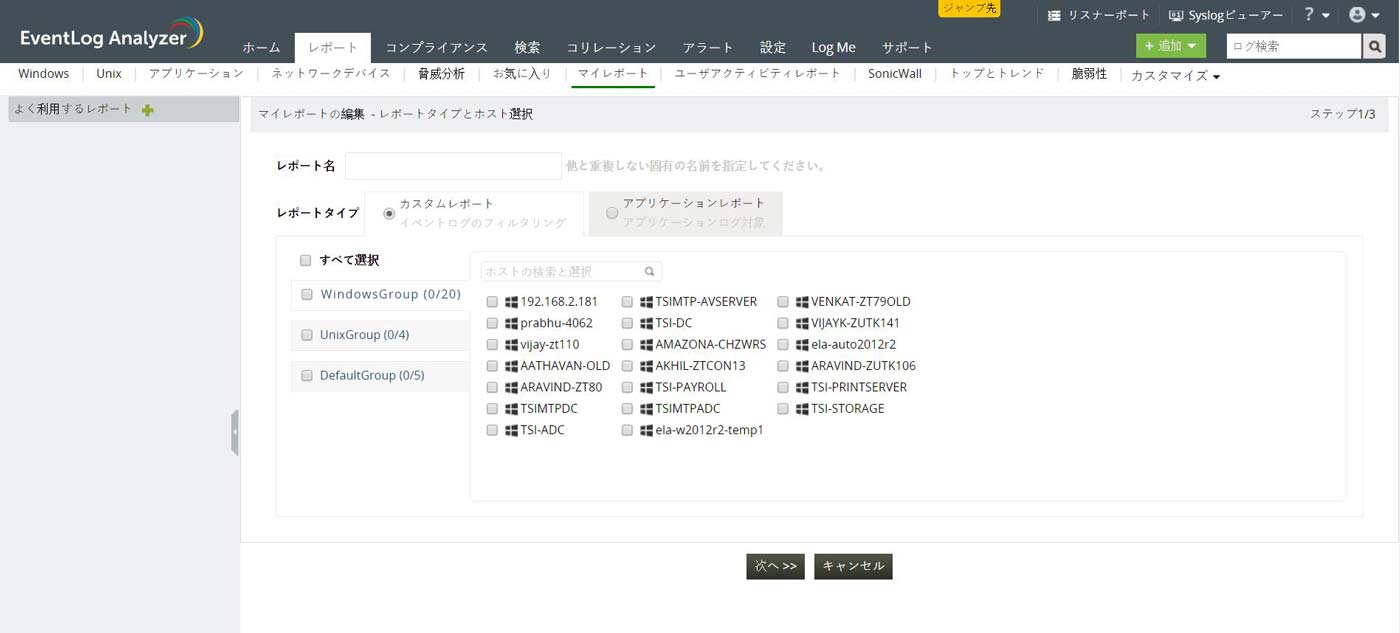This screenshot has height=633, width=1400.
Task: Click the green plus beside frequently used reports
Action: (148, 110)
